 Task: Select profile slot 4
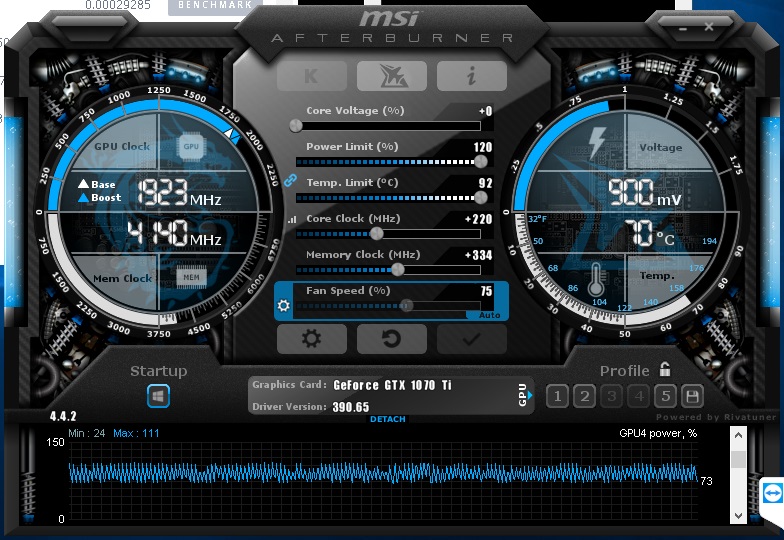tap(638, 396)
